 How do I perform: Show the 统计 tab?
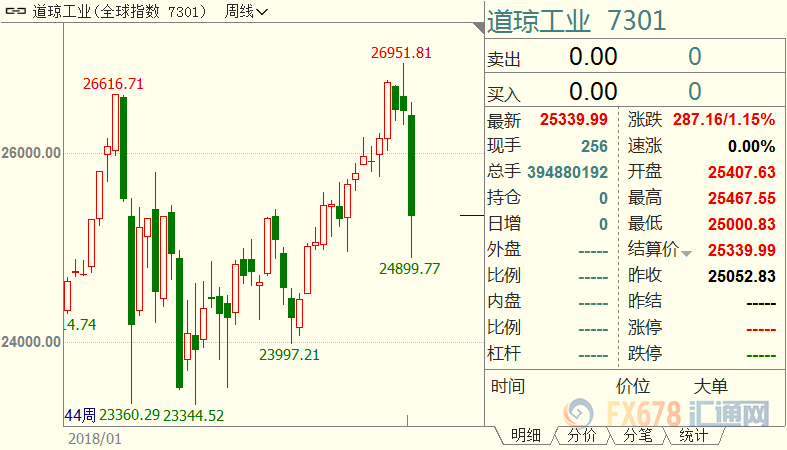click(x=693, y=436)
